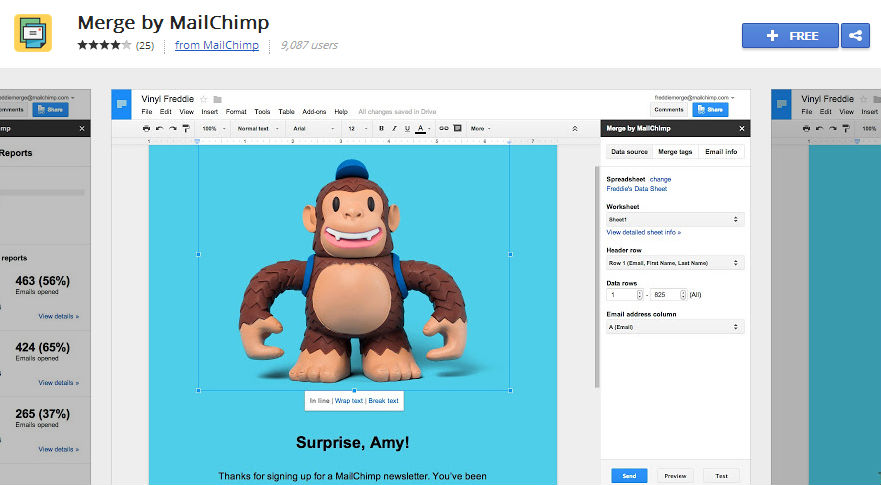Click the Print icon in the center toolbar
This screenshot has height=485, width=881.
tap(146, 129)
